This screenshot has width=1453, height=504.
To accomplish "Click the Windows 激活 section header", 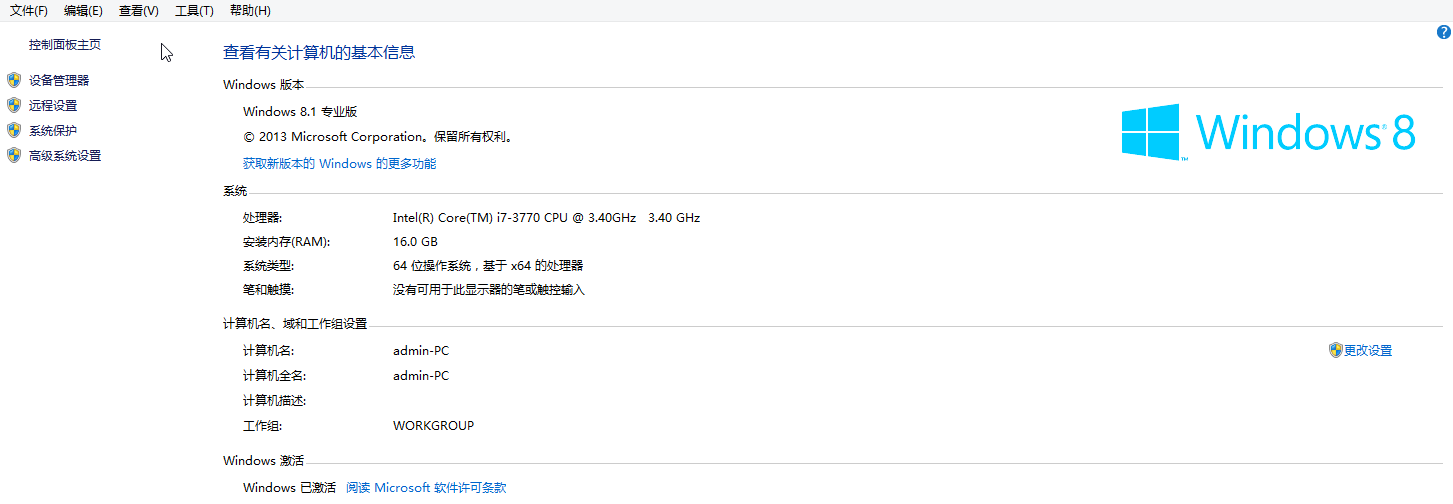I will click(x=263, y=461).
